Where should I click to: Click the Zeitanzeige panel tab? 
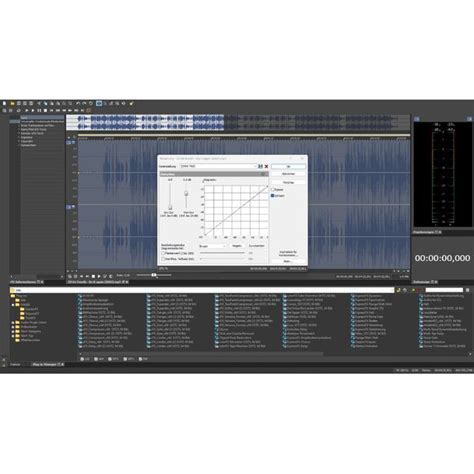[425, 282]
